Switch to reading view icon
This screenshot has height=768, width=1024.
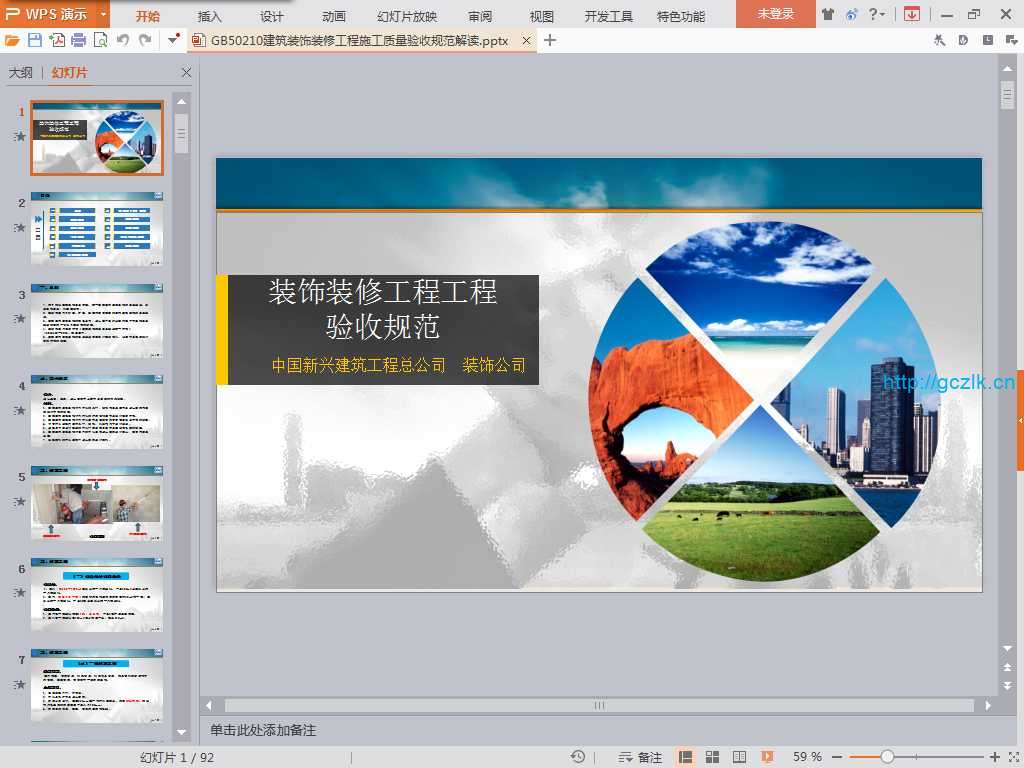click(x=740, y=757)
